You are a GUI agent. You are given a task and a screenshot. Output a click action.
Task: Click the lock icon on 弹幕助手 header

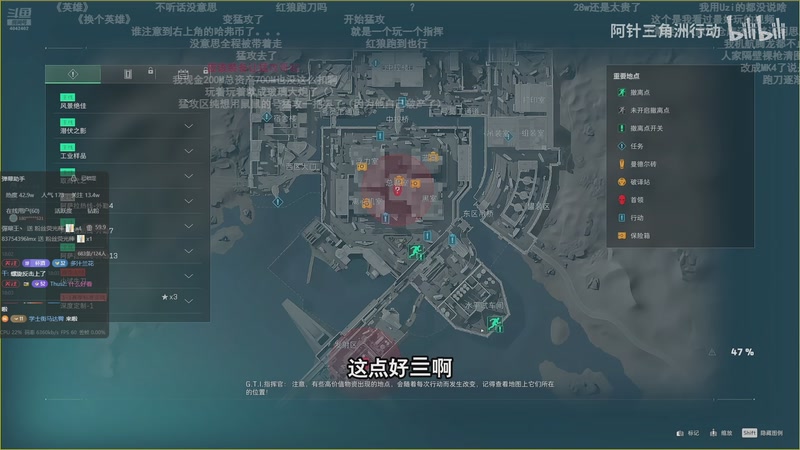pos(73,178)
